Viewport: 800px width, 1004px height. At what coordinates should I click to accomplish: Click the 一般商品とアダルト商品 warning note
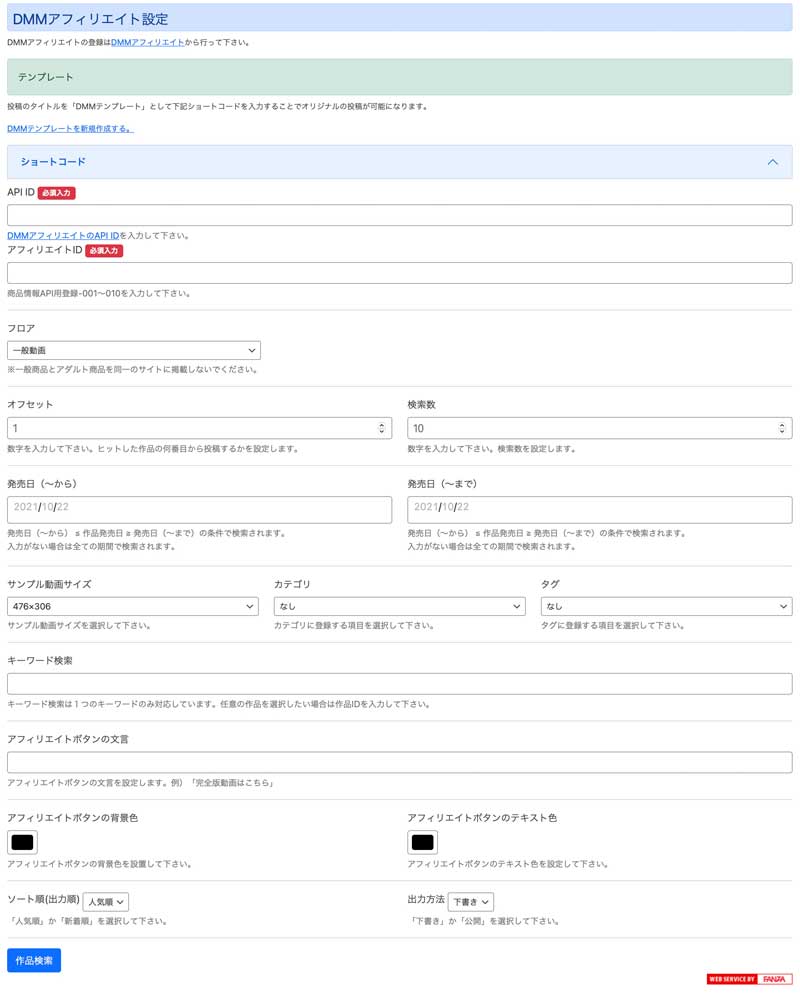point(132,369)
